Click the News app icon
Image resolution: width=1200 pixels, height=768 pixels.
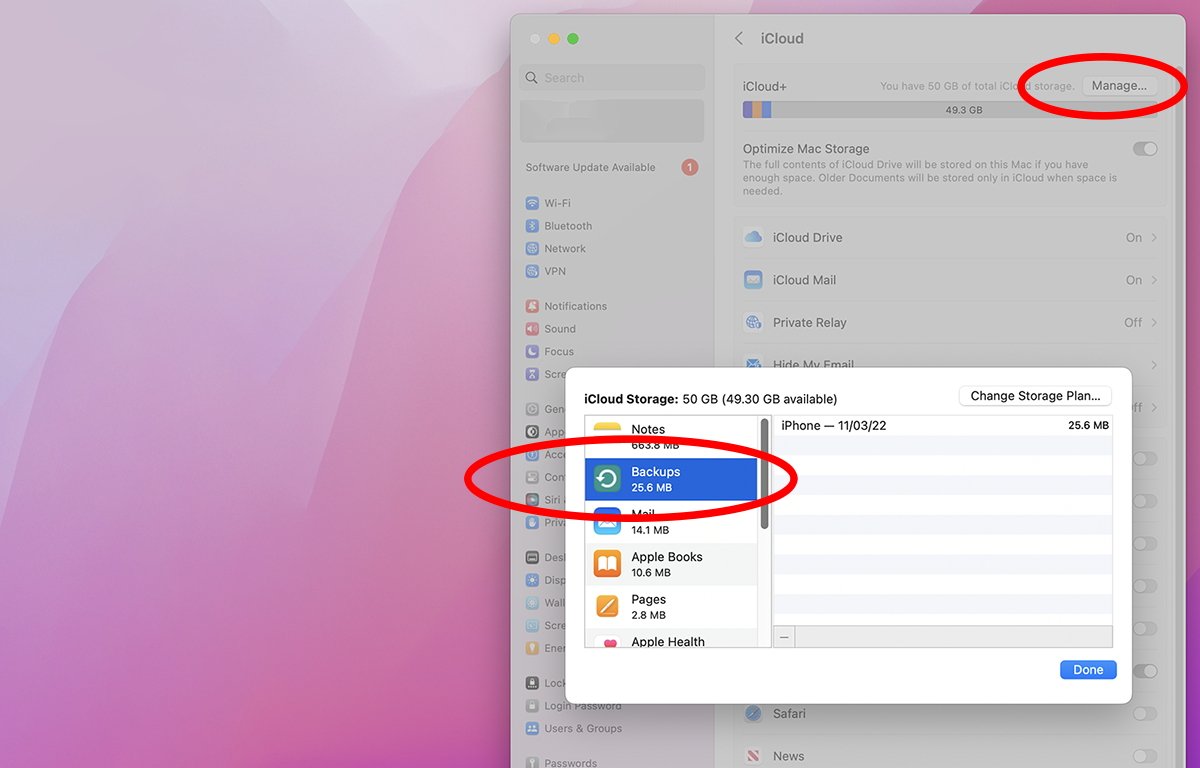(753, 756)
